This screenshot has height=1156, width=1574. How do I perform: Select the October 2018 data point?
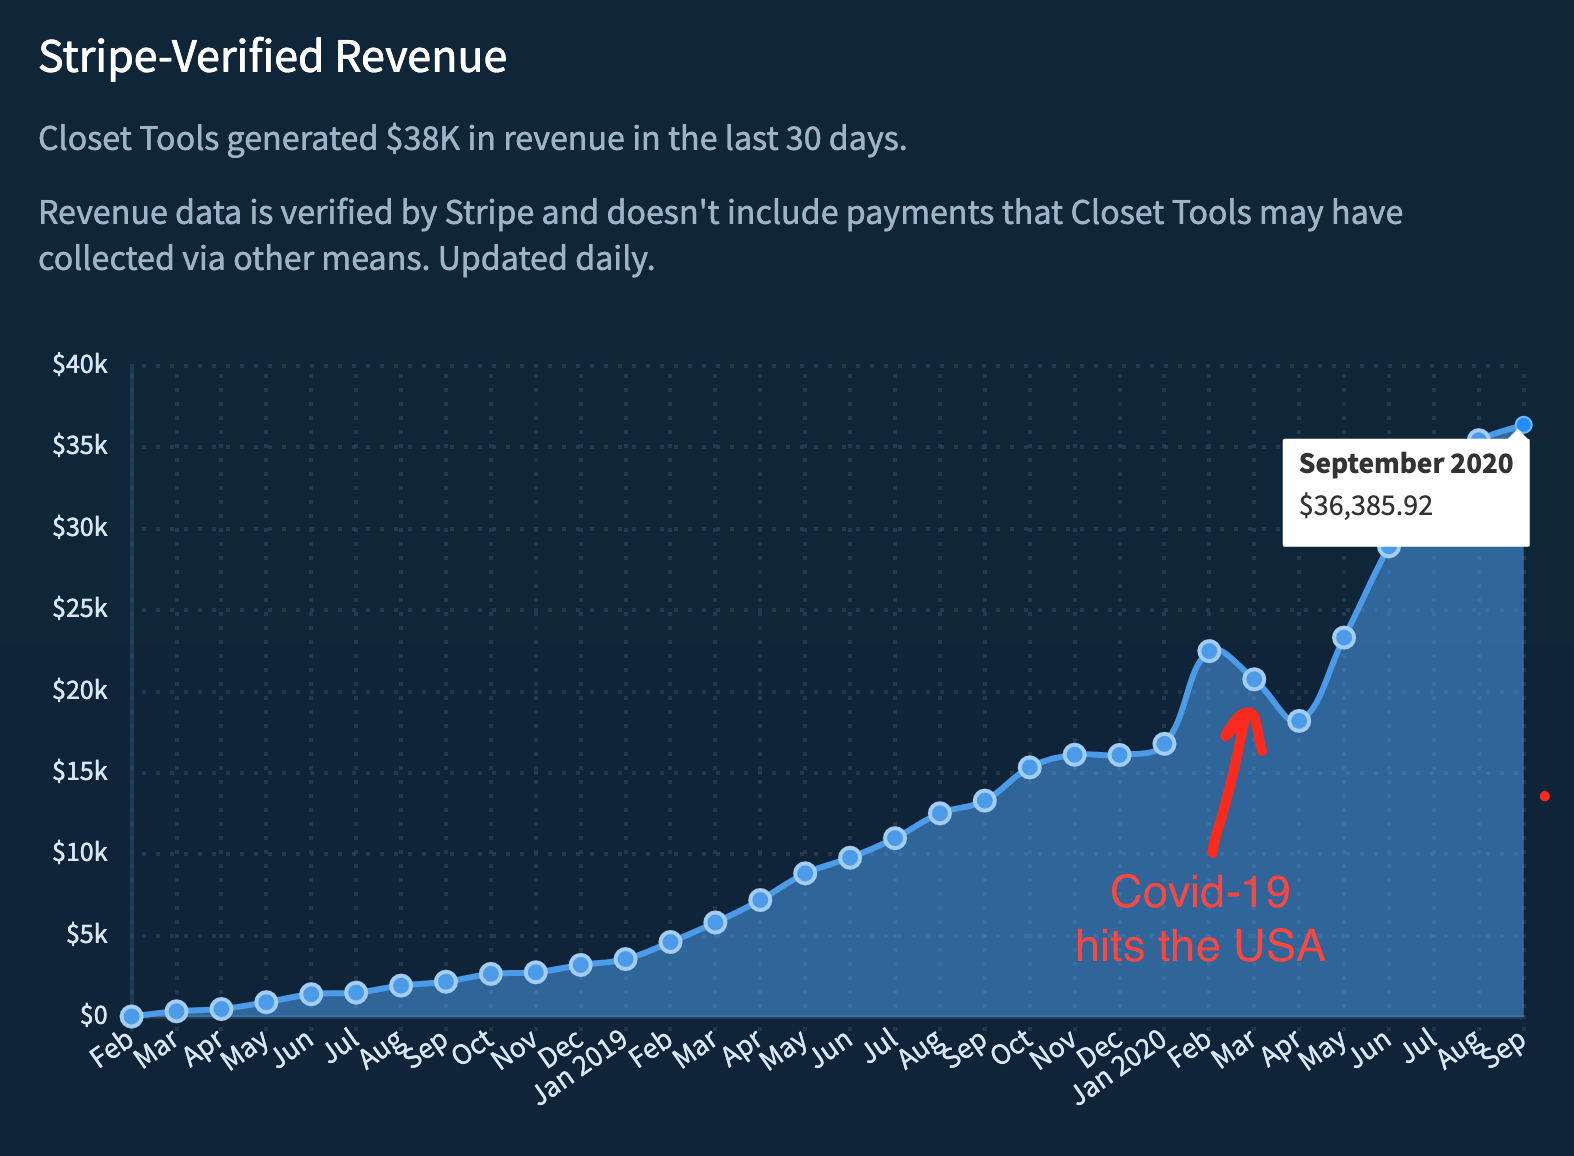click(x=491, y=973)
